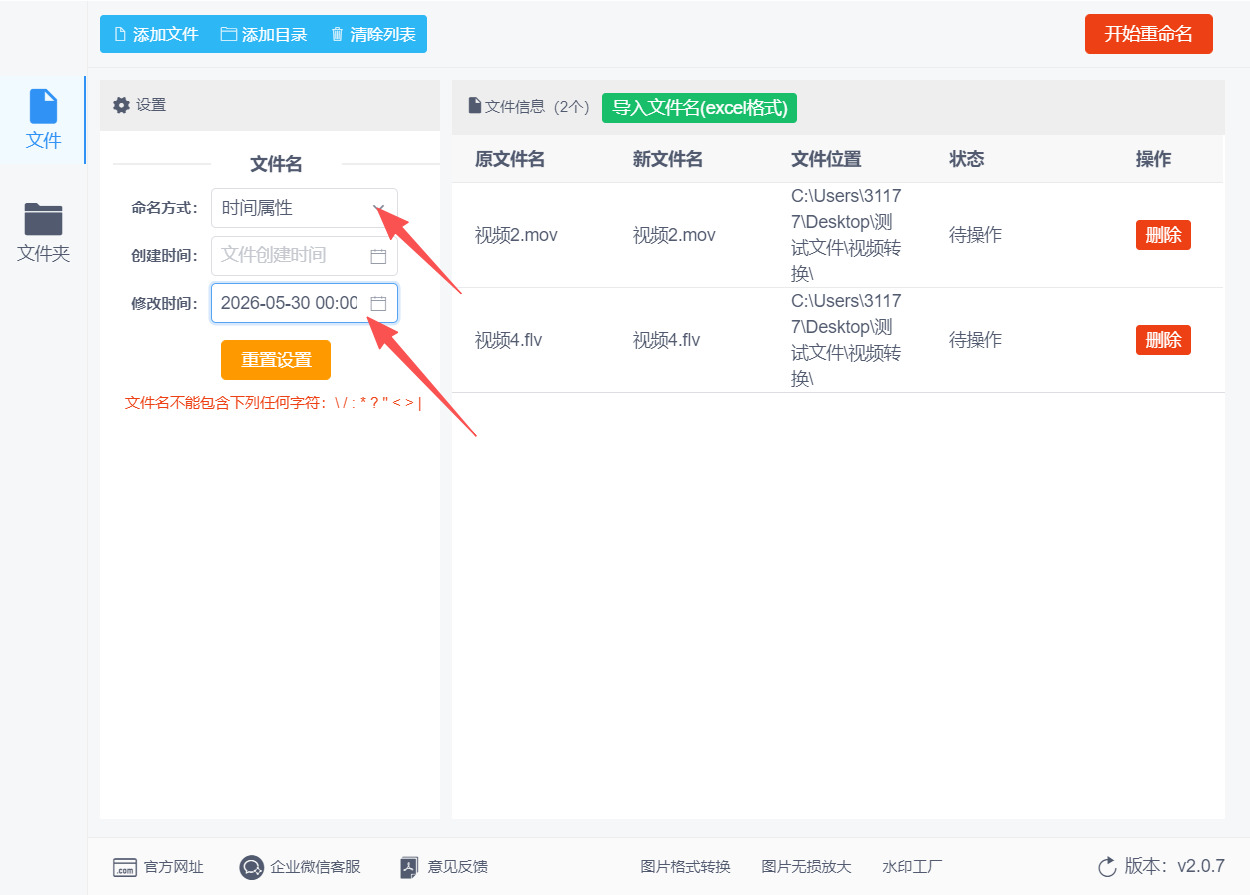Viewport: 1250px width, 895px height.
Task: Click the WeChat customer service chat icon
Action: point(252,867)
